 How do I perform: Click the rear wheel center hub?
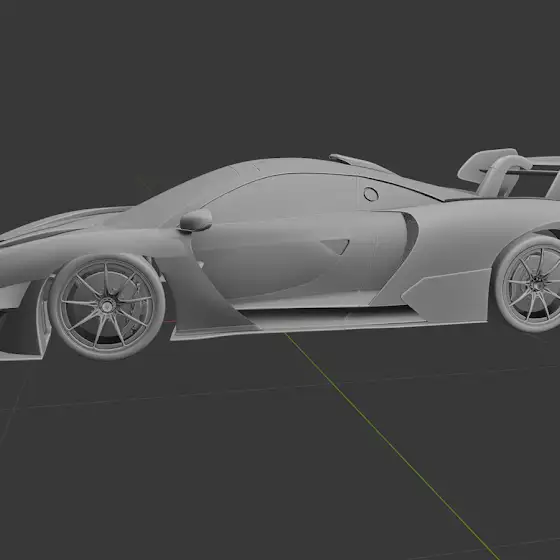click(536, 286)
